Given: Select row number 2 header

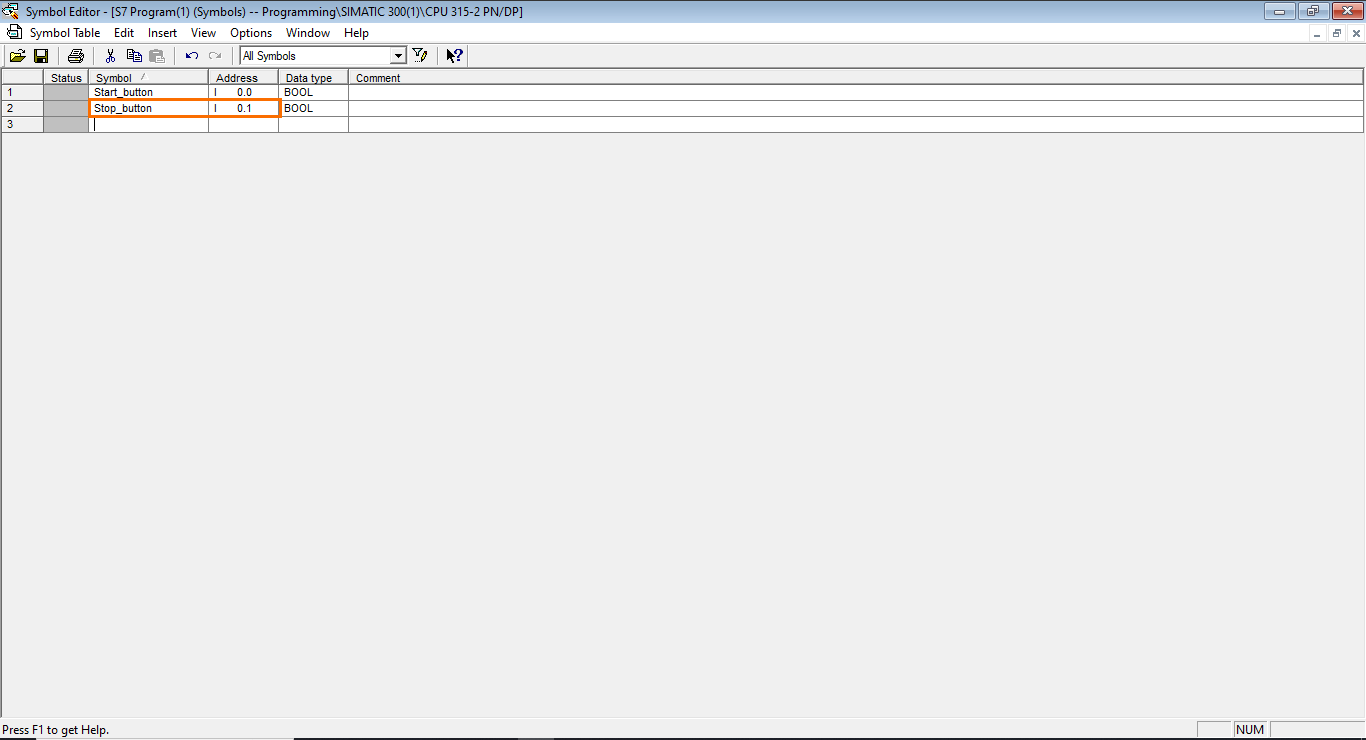Looking at the screenshot, I should tap(22, 108).
